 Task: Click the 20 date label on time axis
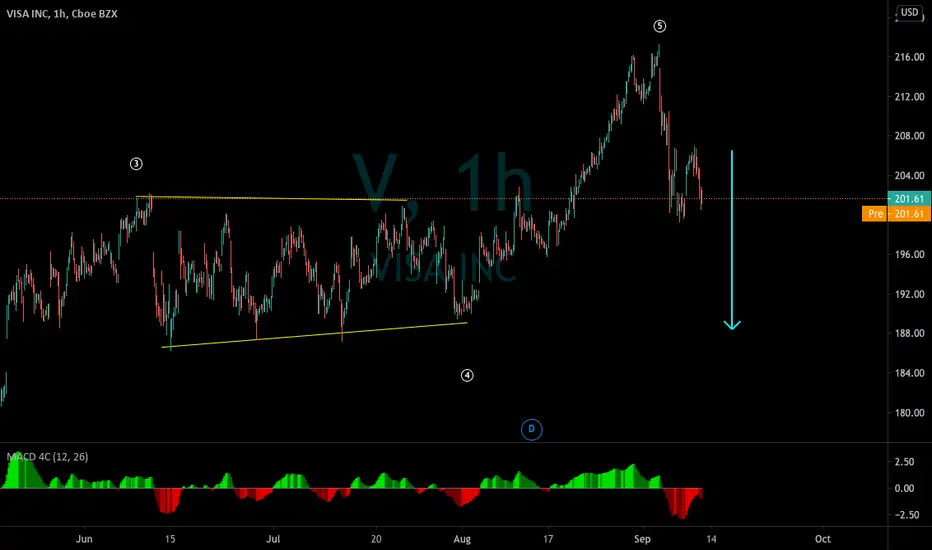[376, 539]
